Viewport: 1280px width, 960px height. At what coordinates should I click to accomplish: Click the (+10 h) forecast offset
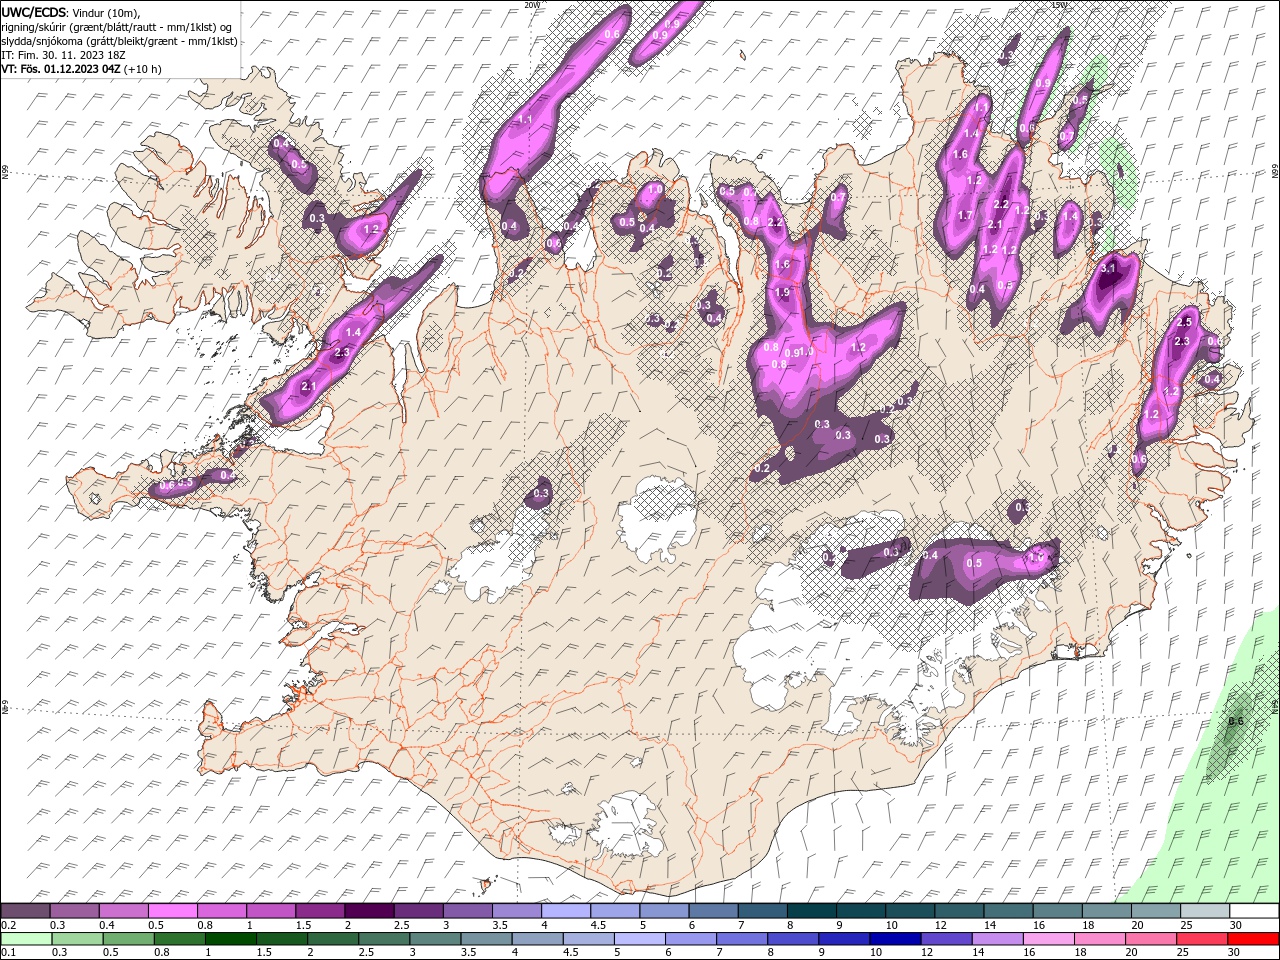142,69
